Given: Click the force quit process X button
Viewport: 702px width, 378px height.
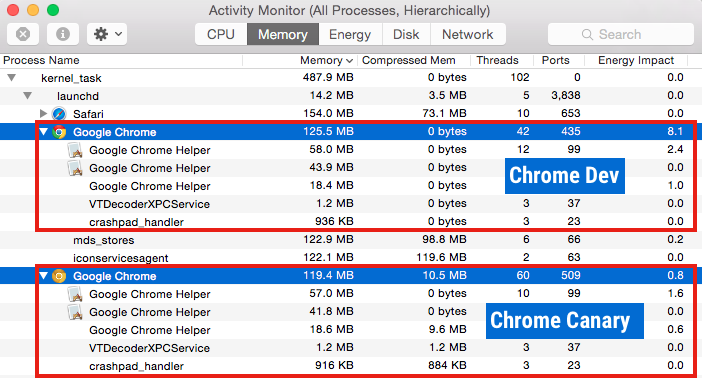Looking at the screenshot, I should [23, 34].
